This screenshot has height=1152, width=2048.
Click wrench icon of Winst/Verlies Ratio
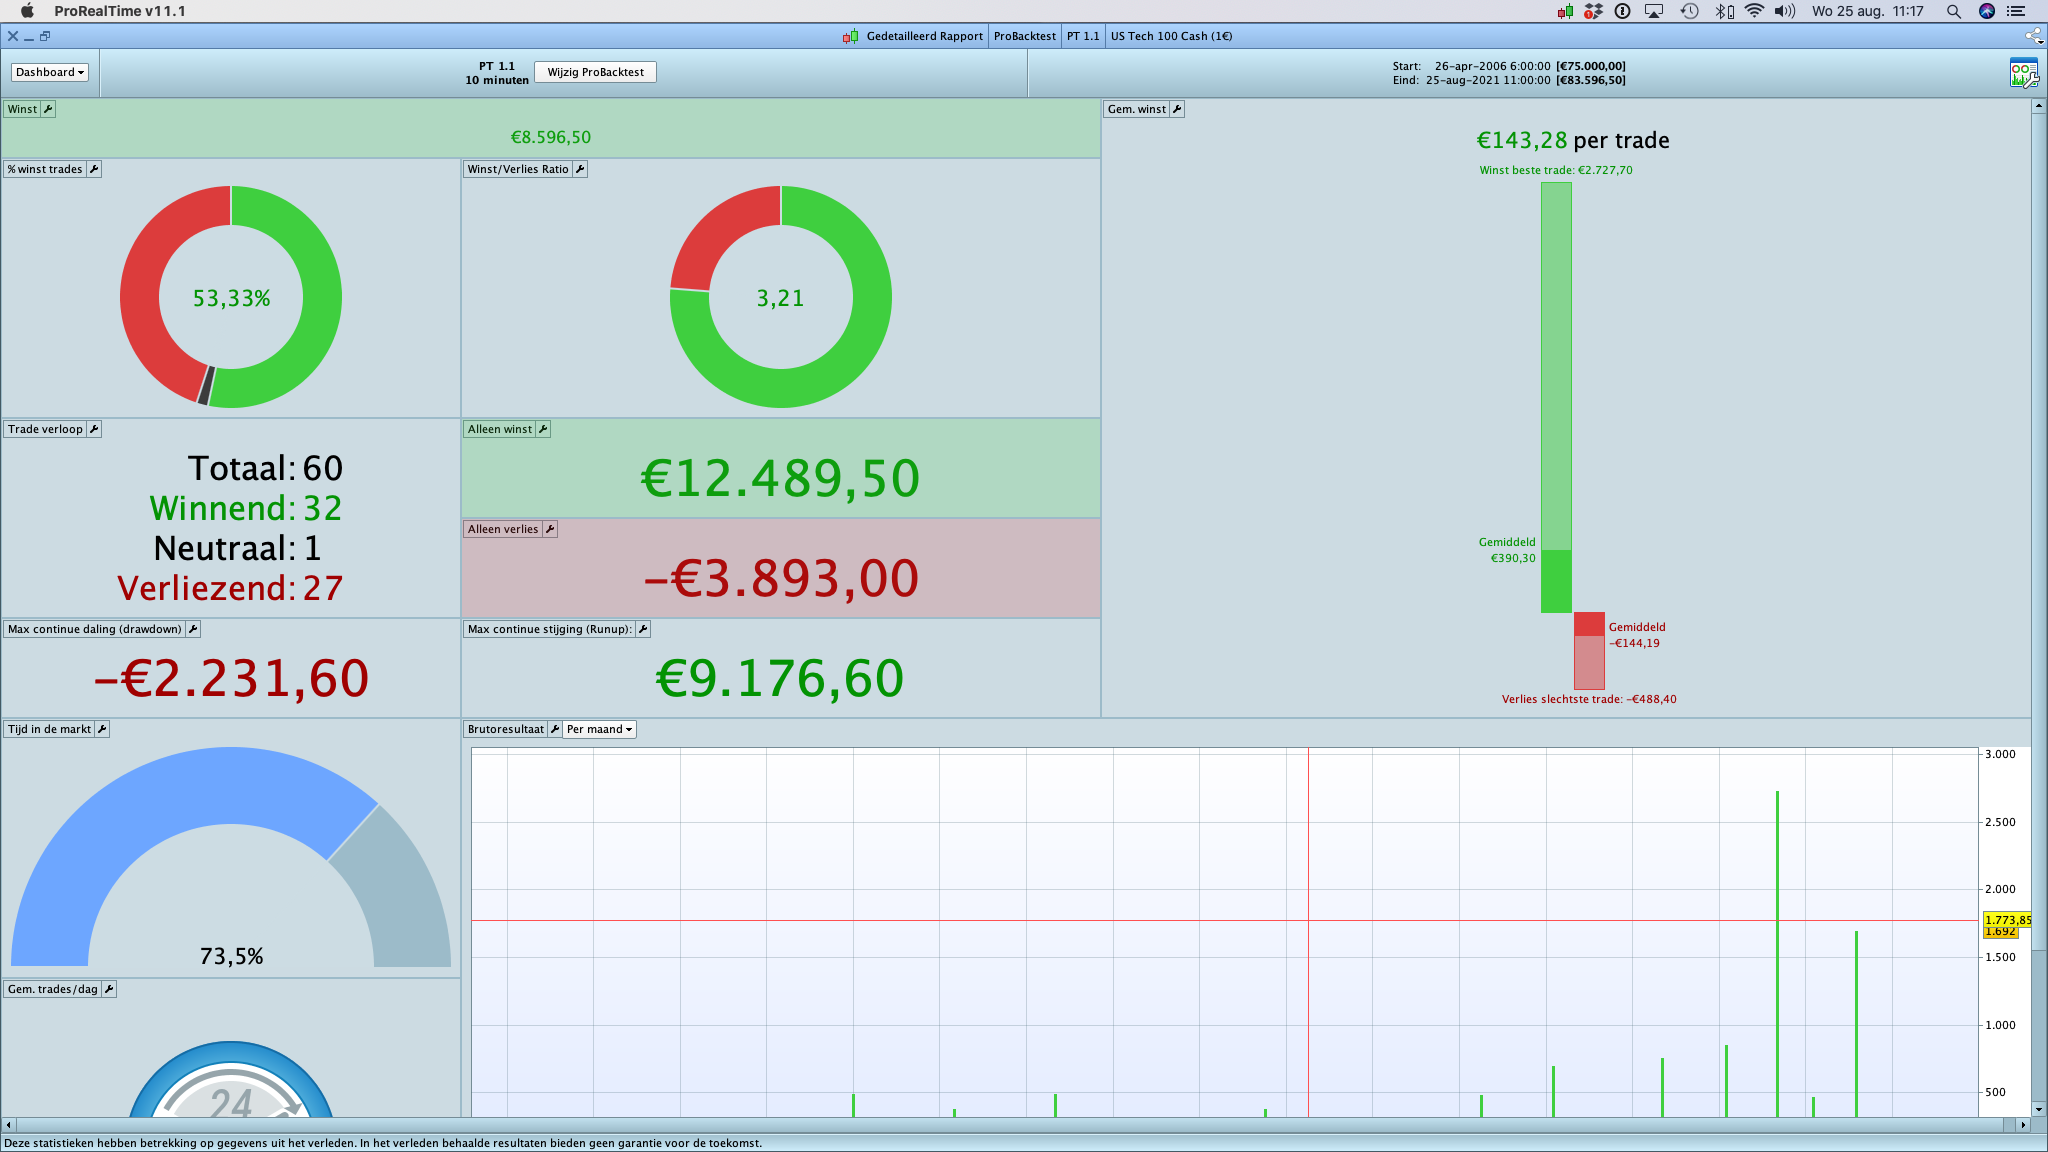coord(580,169)
